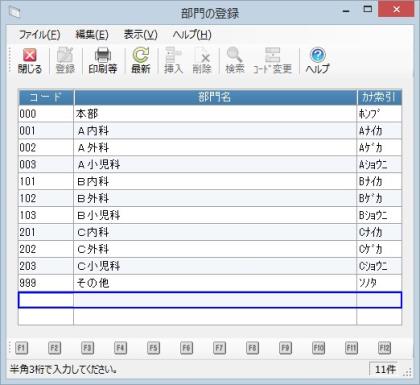
Task: Click the F2 function key button
Action: (x=54, y=348)
